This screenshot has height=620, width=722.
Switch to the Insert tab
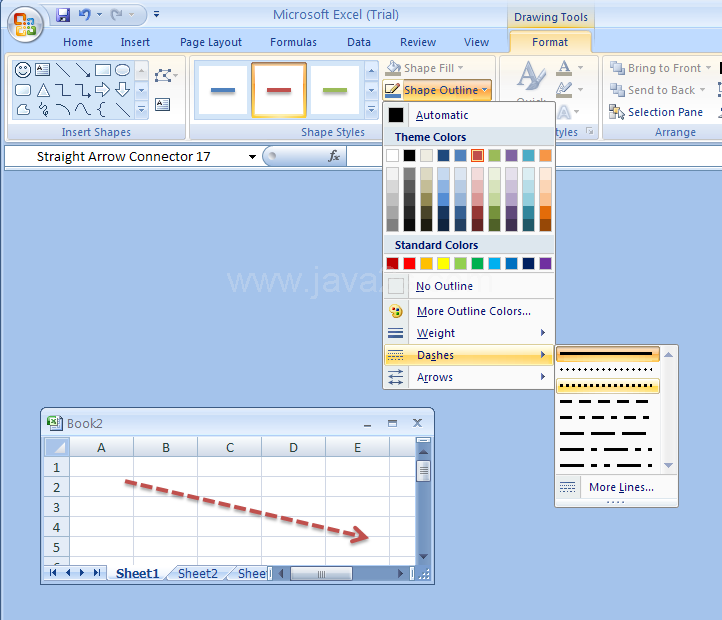135,42
